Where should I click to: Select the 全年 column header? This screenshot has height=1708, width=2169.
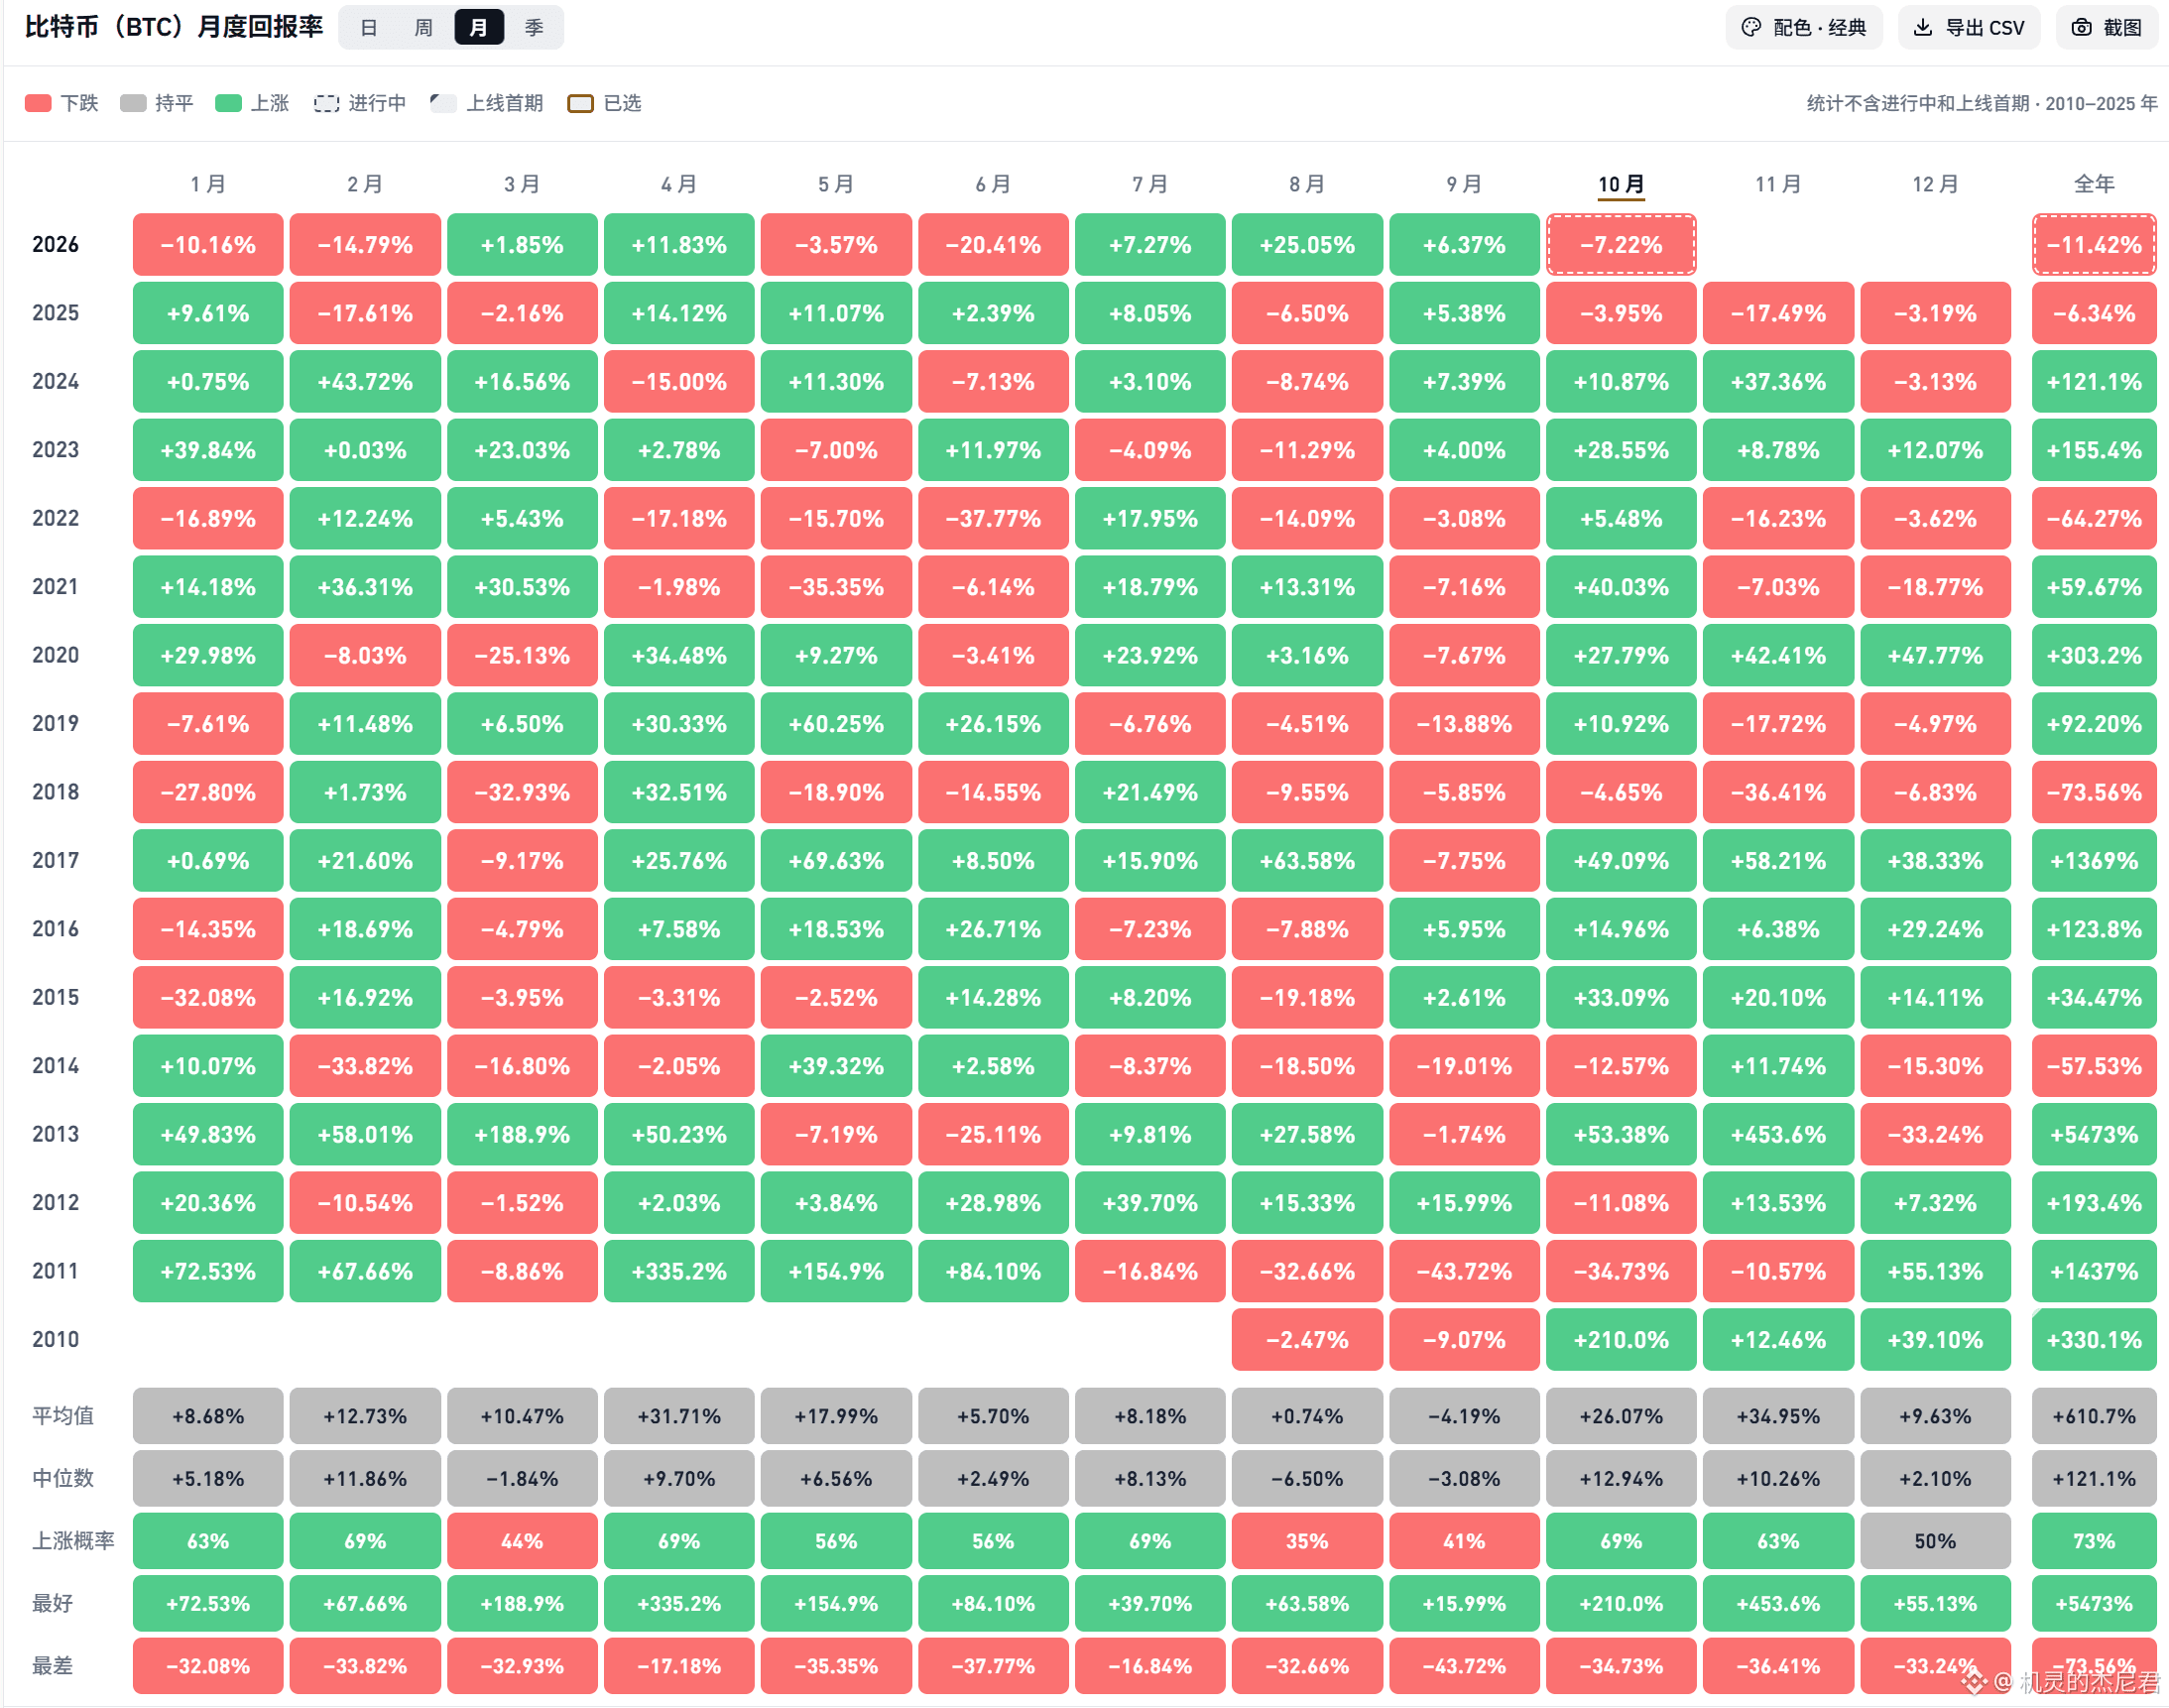[2094, 184]
